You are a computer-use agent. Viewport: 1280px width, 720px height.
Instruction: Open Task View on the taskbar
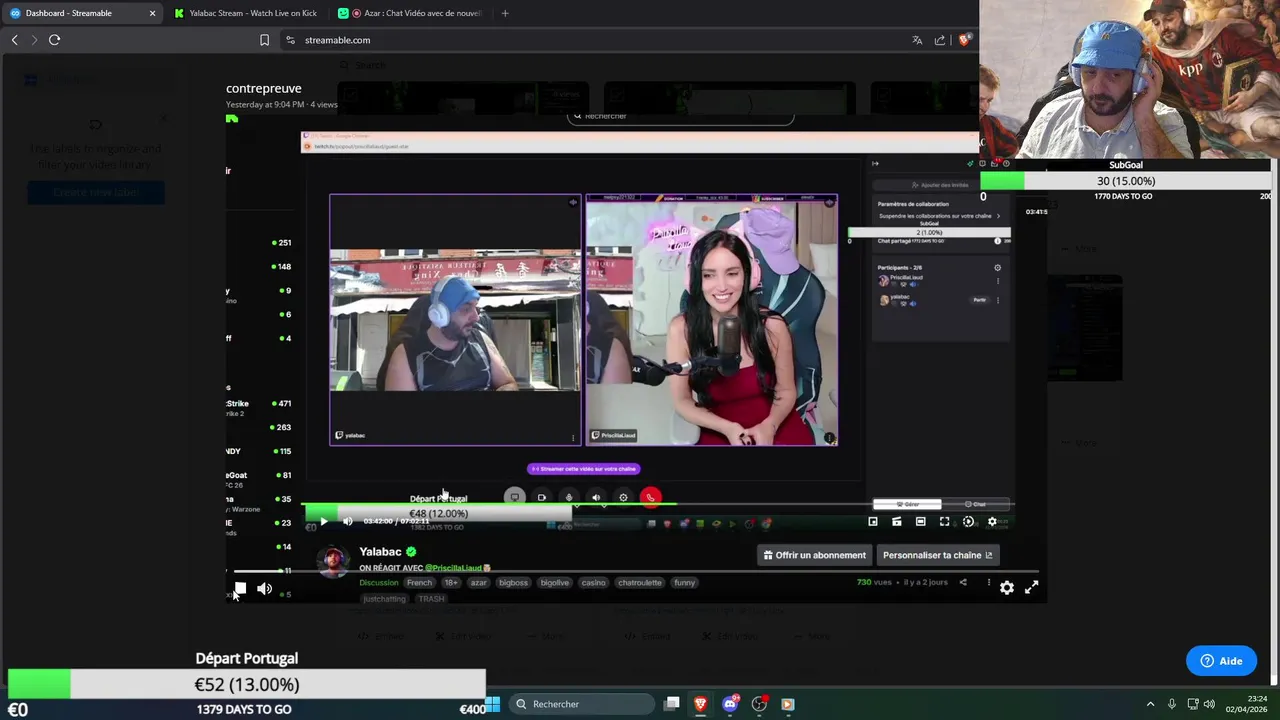(x=672, y=704)
